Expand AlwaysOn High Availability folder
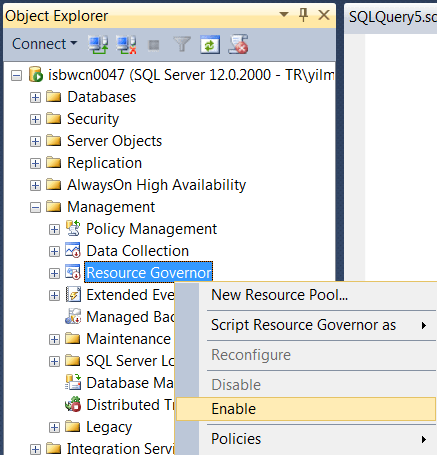The width and height of the screenshot is (437, 455). (35, 185)
